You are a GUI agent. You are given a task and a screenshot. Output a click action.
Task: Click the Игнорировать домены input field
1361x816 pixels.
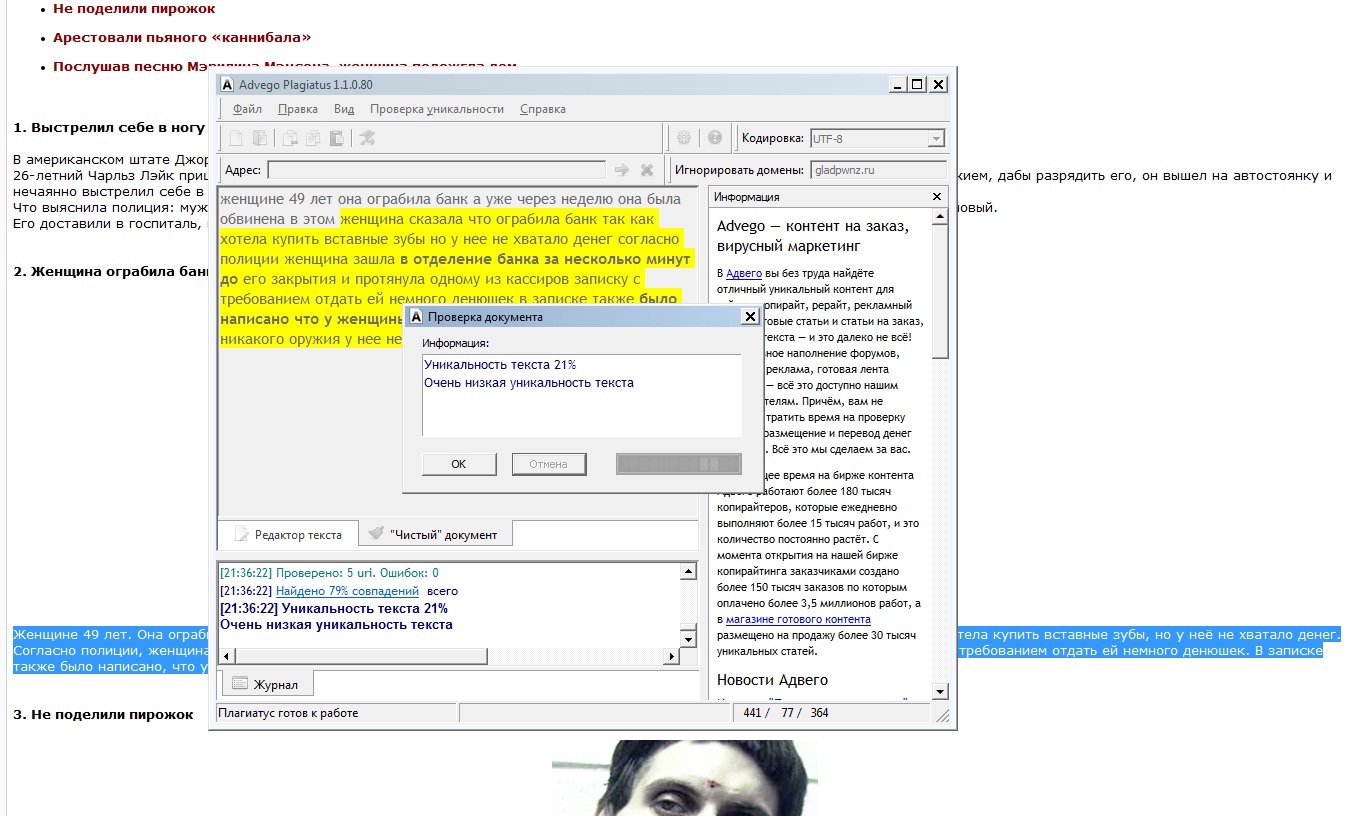[877, 170]
